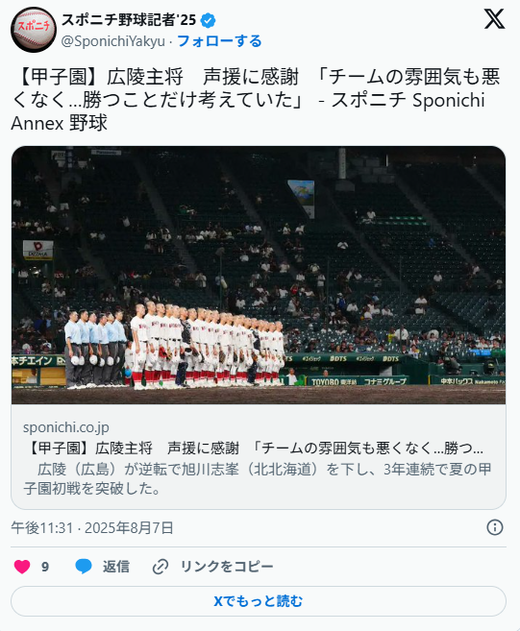Click the like count number 9
This screenshot has width=520, height=631.
pos(45,567)
